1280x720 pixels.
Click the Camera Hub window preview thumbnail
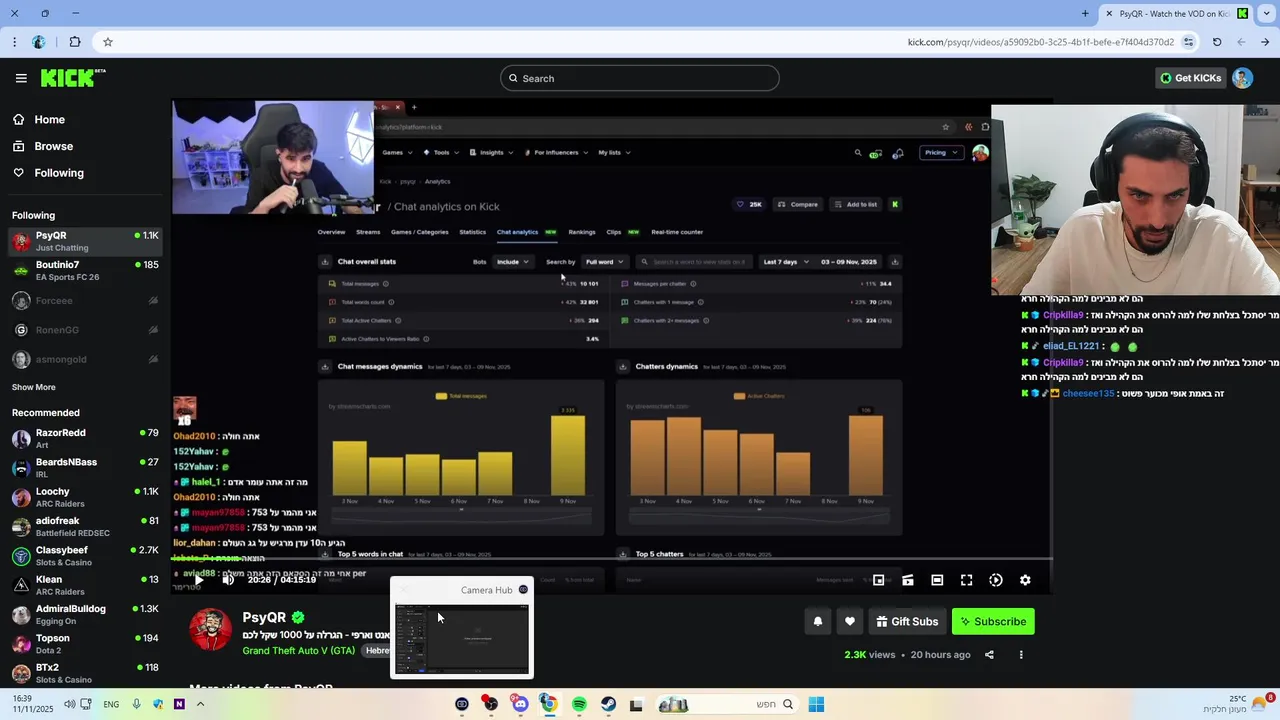pyautogui.click(x=462, y=639)
